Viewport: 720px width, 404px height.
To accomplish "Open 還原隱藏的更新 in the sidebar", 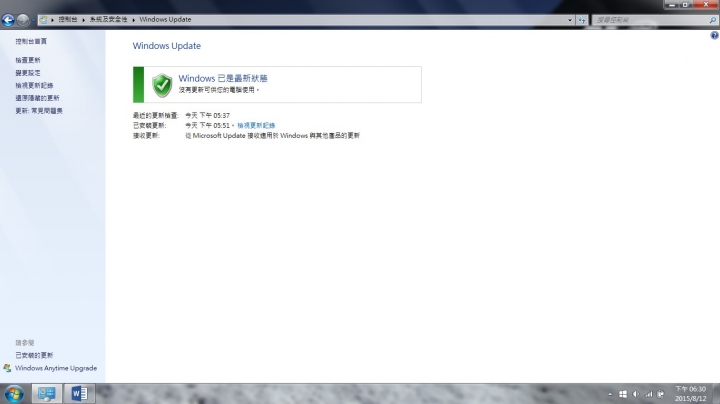I will 37,98.
